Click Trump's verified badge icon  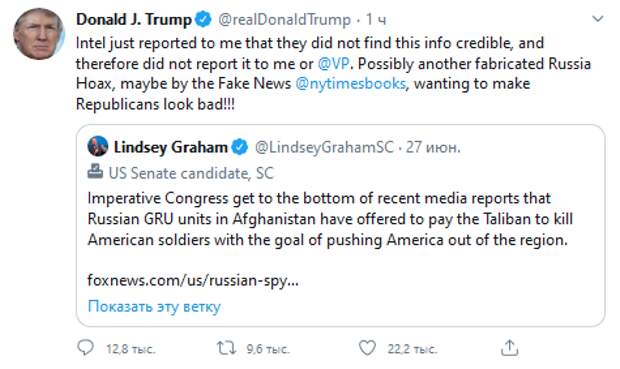204,19
